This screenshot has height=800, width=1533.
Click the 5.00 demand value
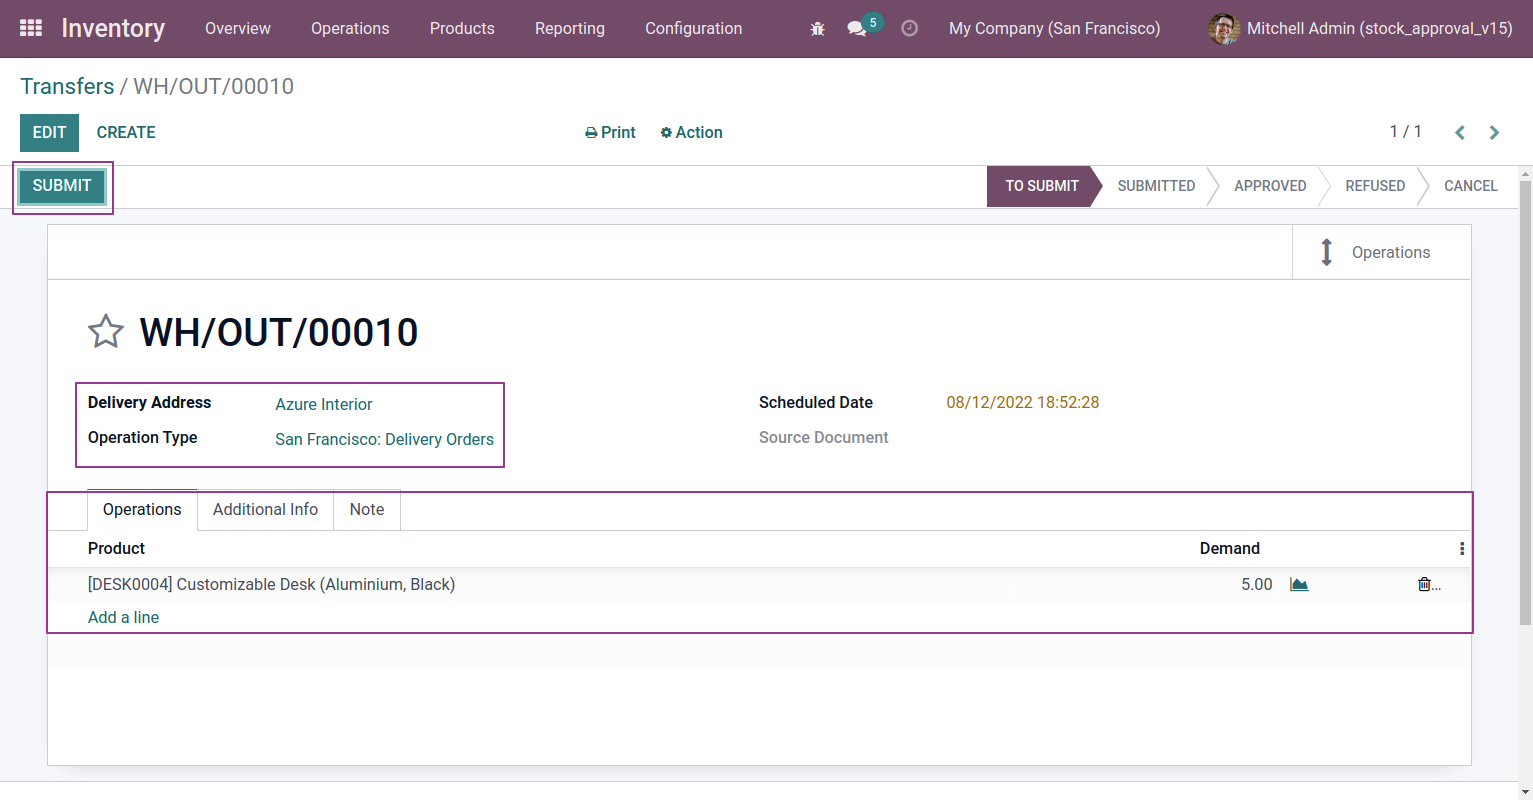pyautogui.click(x=1256, y=584)
